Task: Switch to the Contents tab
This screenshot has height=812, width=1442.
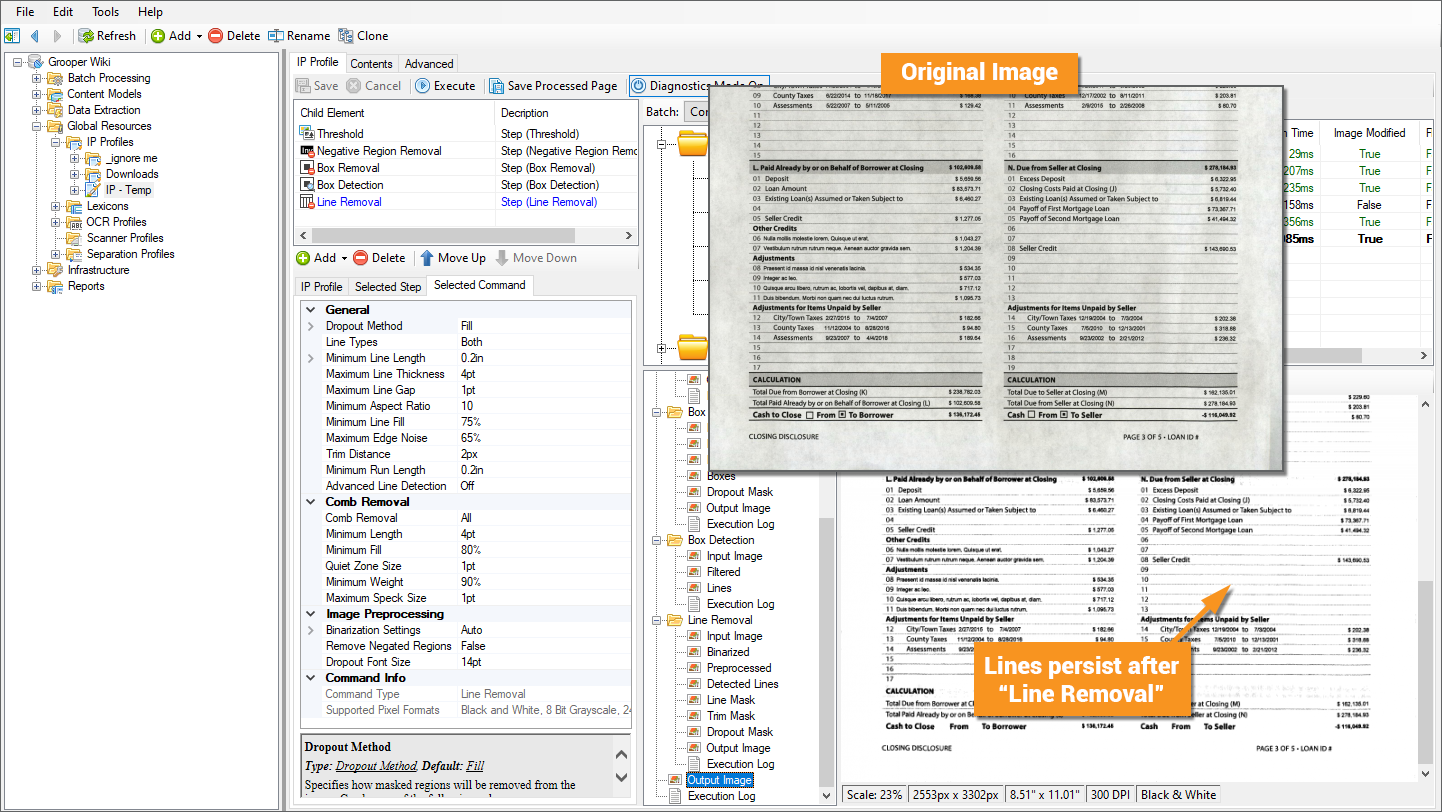Action: [x=371, y=63]
